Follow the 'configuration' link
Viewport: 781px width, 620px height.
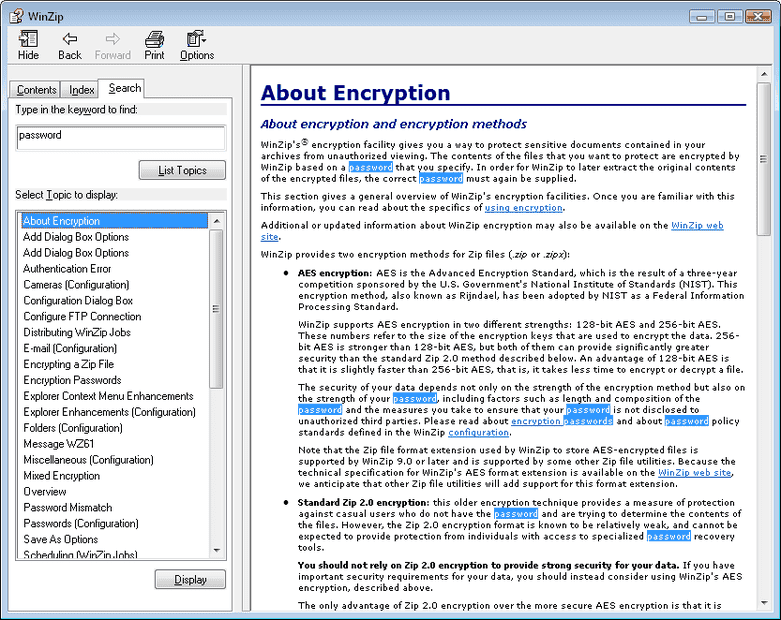(478, 432)
